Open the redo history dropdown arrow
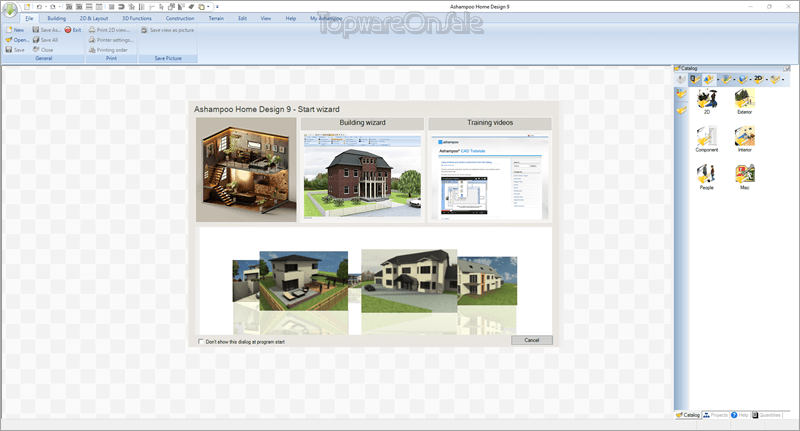 click(x=60, y=7)
